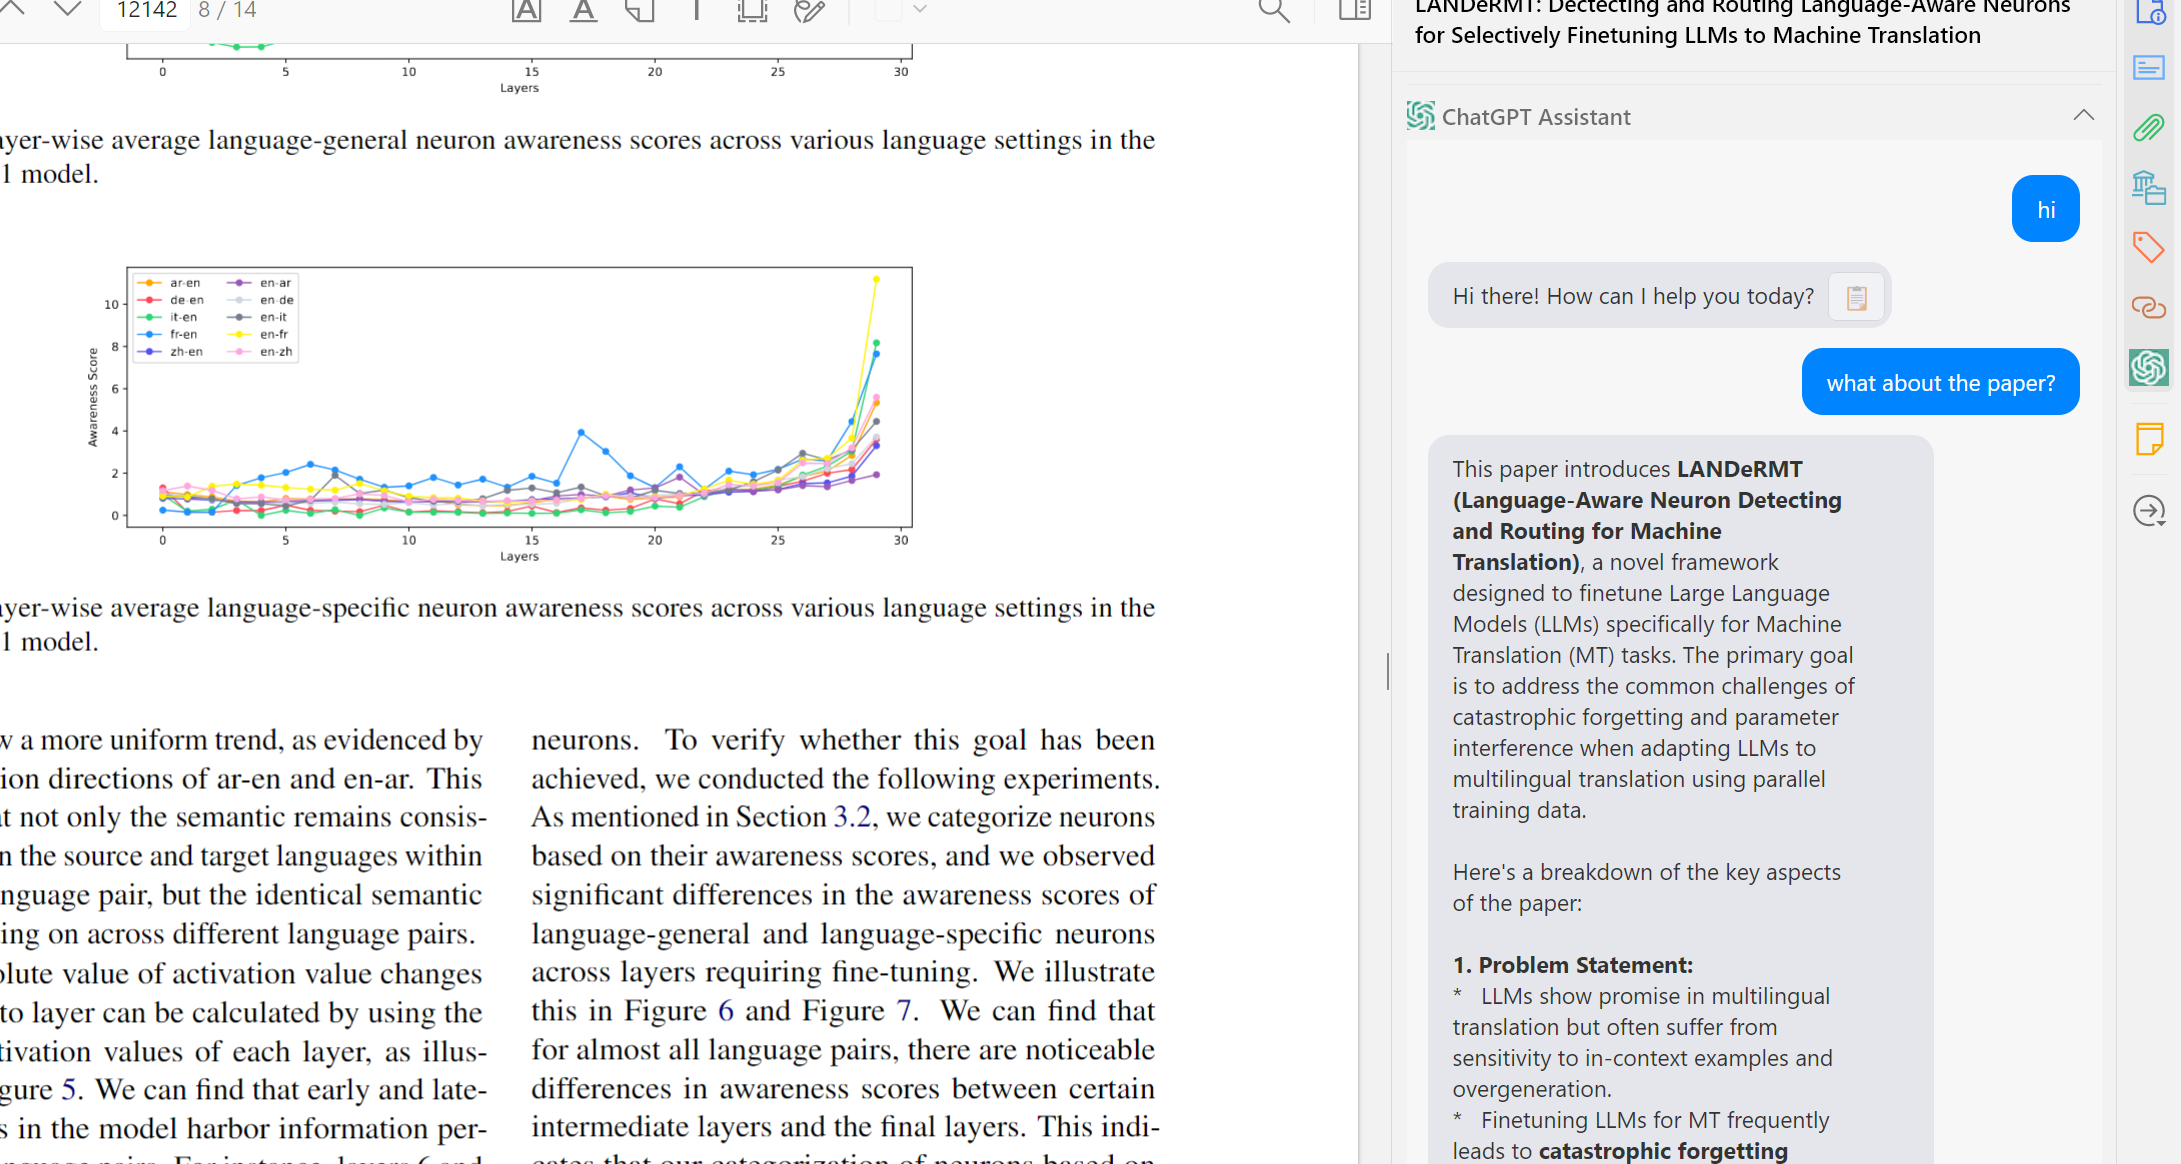Image resolution: width=2181 pixels, height=1164 pixels.
Task: Open the ChatGPT pane from side navigation
Action: click(x=2149, y=367)
